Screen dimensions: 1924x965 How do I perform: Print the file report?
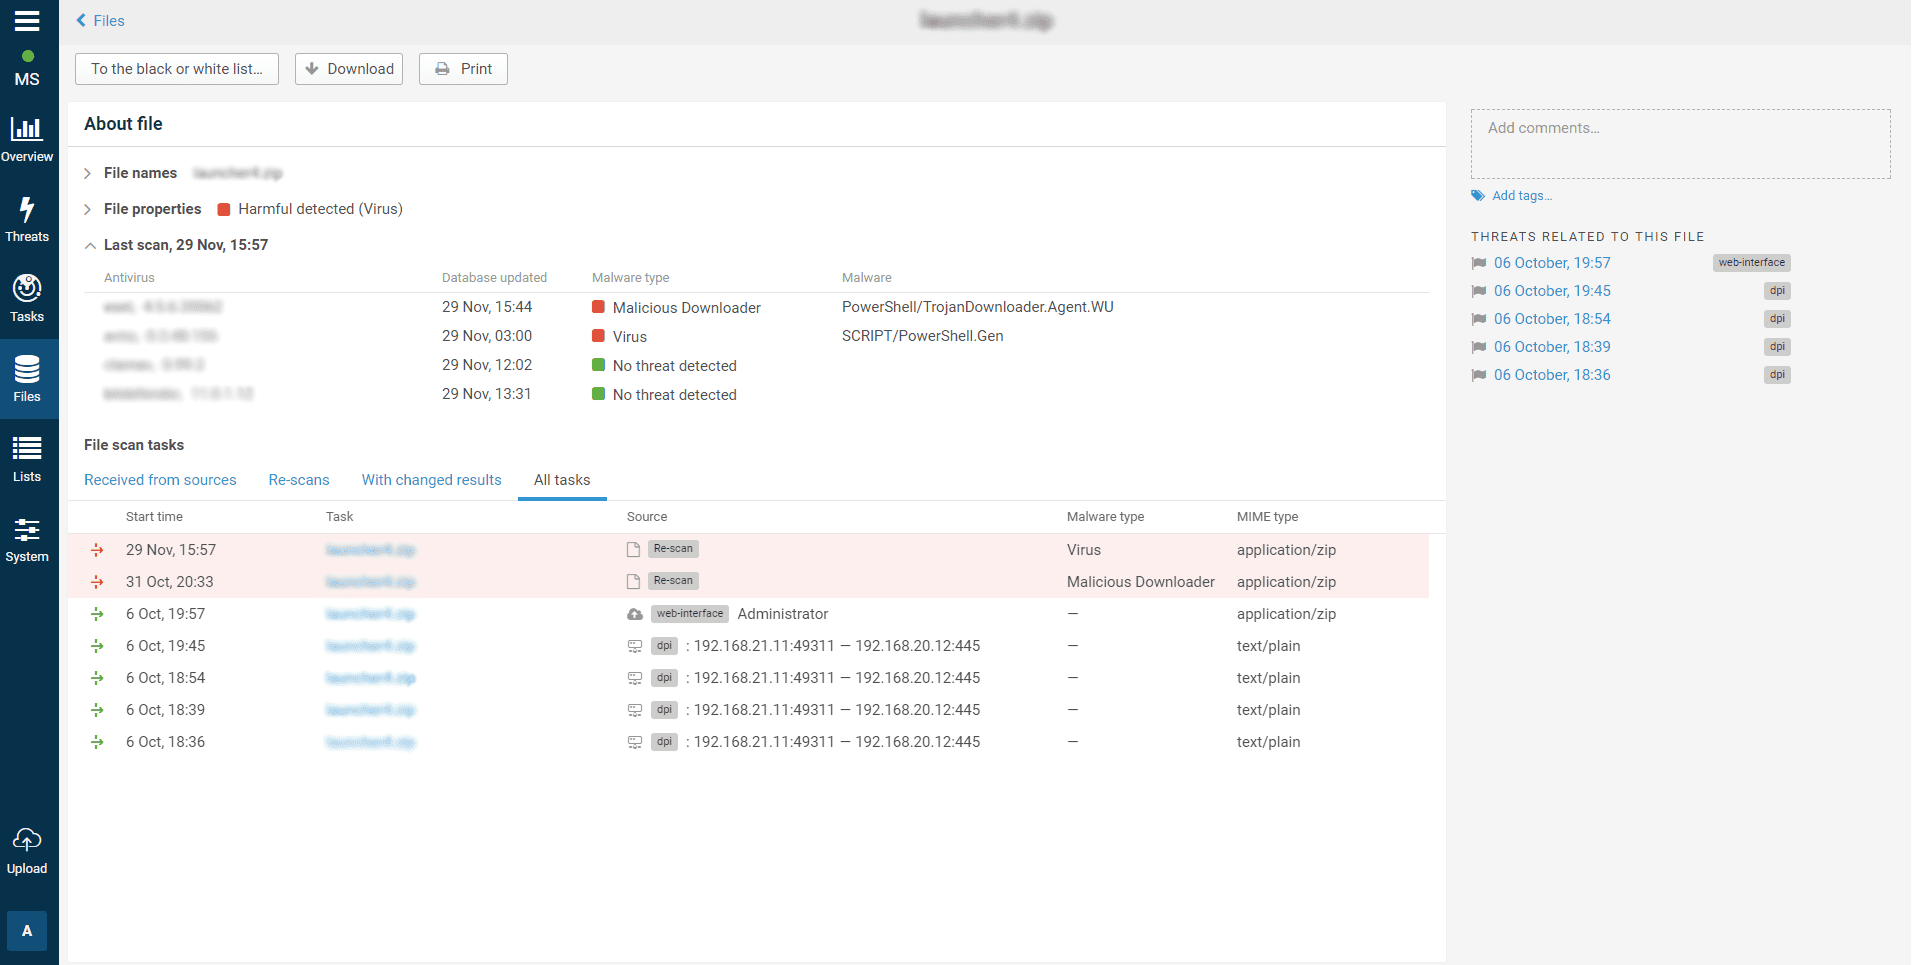(463, 69)
